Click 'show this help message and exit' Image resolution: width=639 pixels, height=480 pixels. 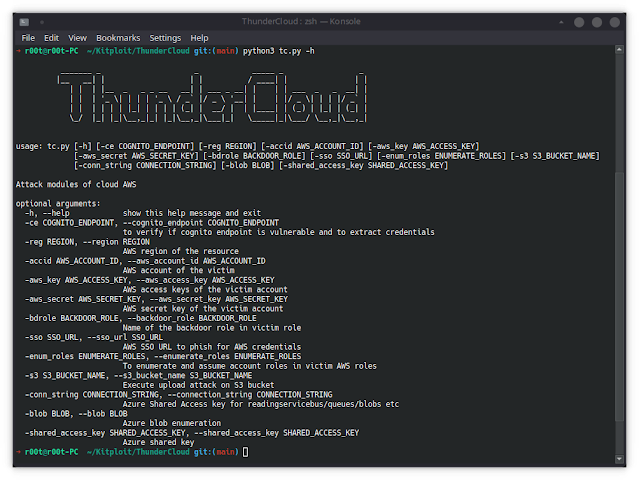[192, 213]
